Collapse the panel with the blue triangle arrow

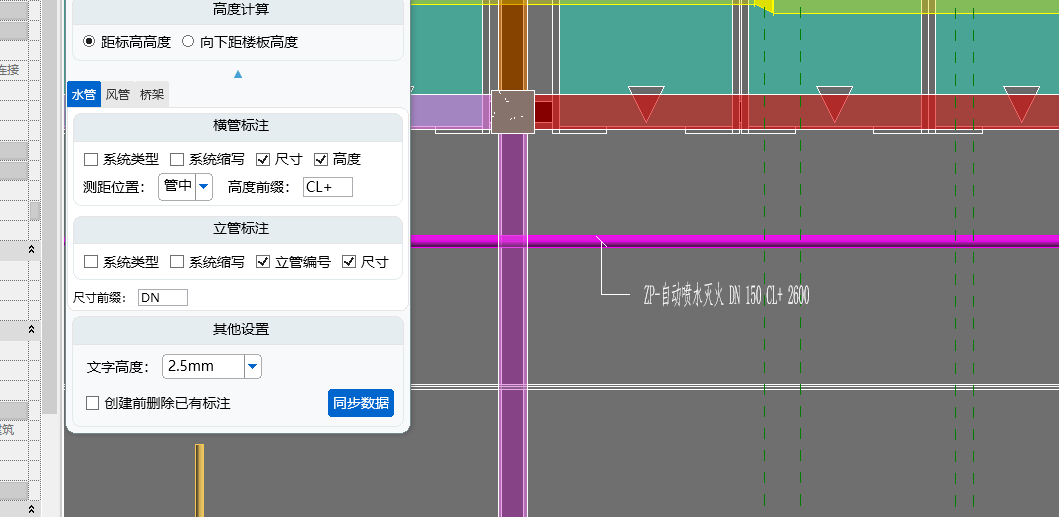[x=238, y=74]
